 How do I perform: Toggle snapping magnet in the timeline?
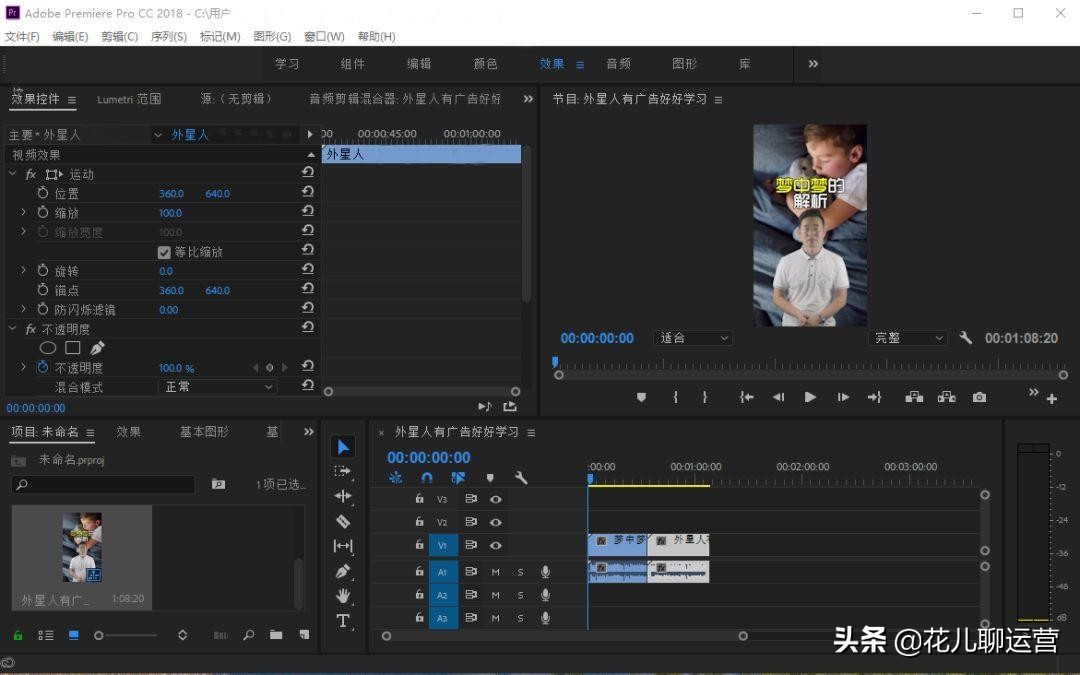pyautogui.click(x=426, y=477)
